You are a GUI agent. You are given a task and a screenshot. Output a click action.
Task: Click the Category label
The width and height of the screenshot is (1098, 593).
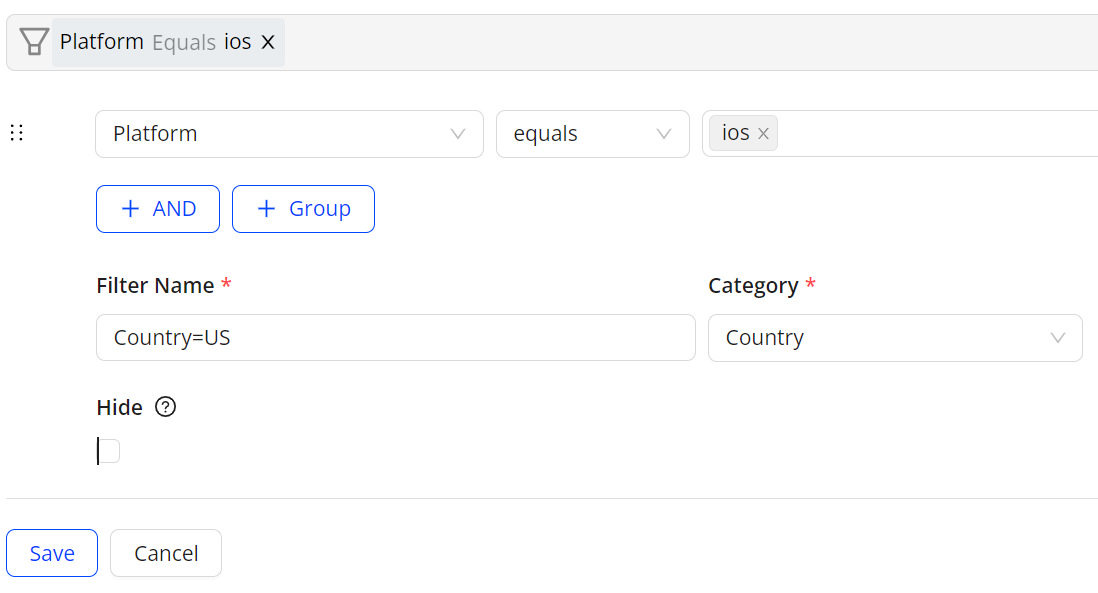tap(752, 286)
